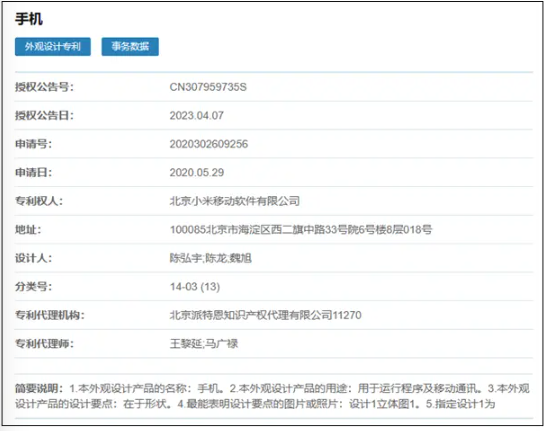Image resolution: width=548 pixels, height=431 pixels.
Task: Select the 分类号 label
Action: (x=33, y=287)
